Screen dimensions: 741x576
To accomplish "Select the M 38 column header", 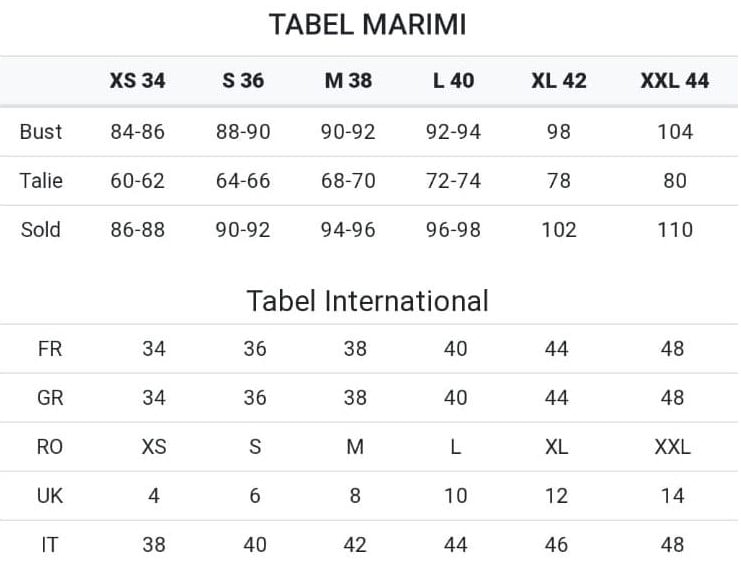I will [348, 81].
